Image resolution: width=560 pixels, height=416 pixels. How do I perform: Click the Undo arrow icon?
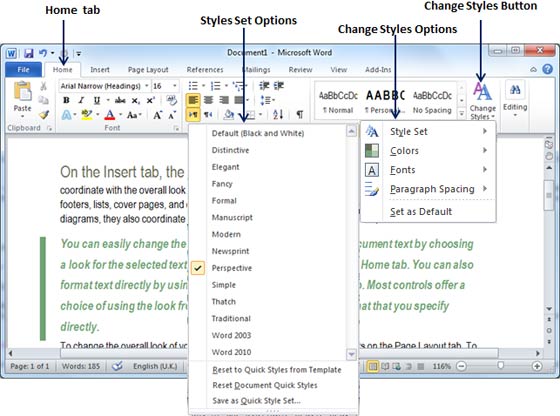[43, 53]
